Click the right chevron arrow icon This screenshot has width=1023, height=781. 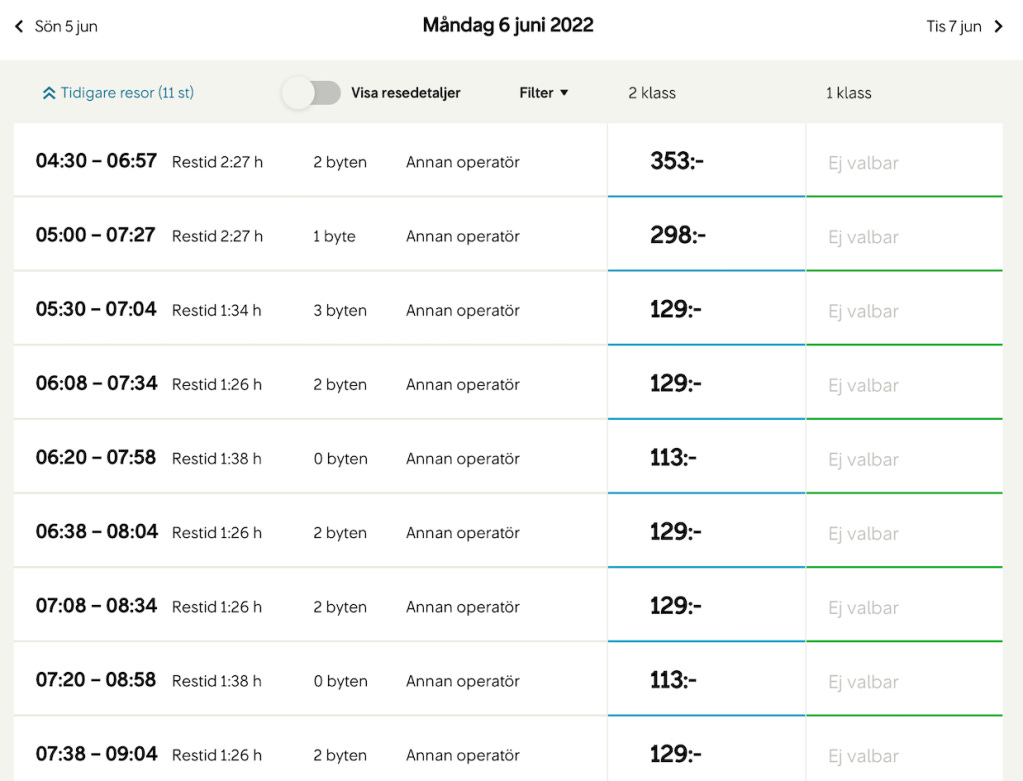[998, 26]
